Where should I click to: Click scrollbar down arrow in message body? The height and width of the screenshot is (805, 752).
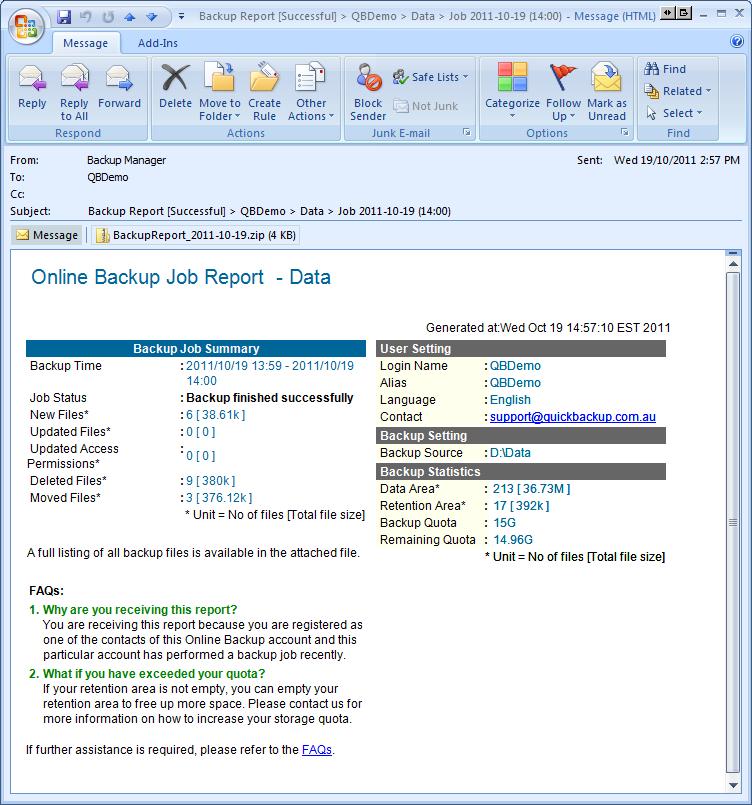point(734,785)
